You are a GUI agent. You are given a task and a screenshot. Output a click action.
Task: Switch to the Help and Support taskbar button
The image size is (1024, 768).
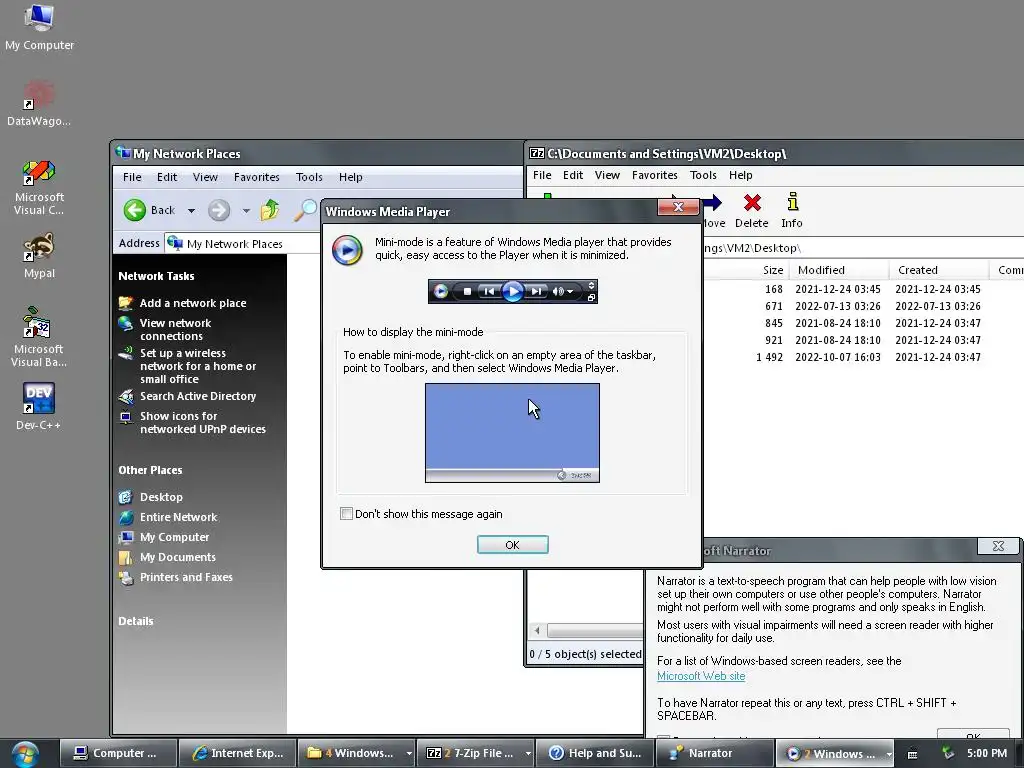pyautogui.click(x=595, y=753)
